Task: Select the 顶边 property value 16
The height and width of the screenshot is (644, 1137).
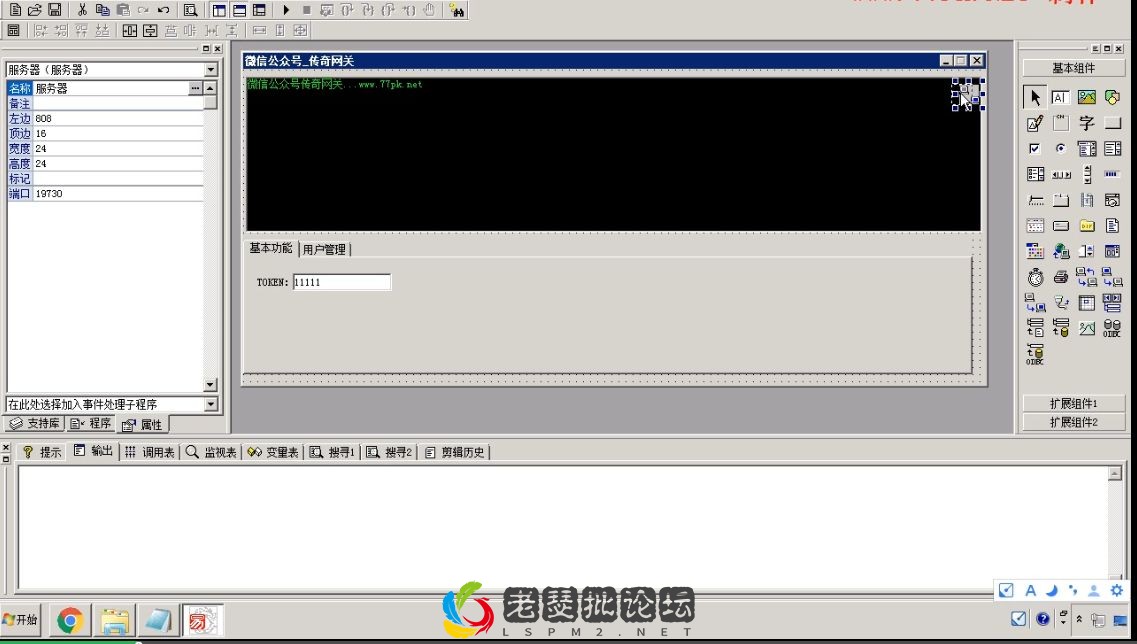Action: click(x=118, y=133)
